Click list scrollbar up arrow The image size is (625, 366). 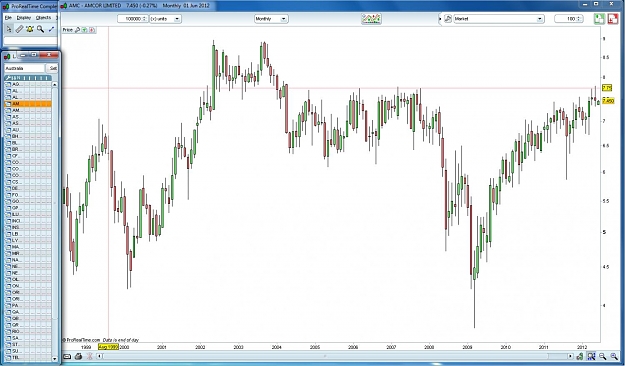click(x=55, y=85)
